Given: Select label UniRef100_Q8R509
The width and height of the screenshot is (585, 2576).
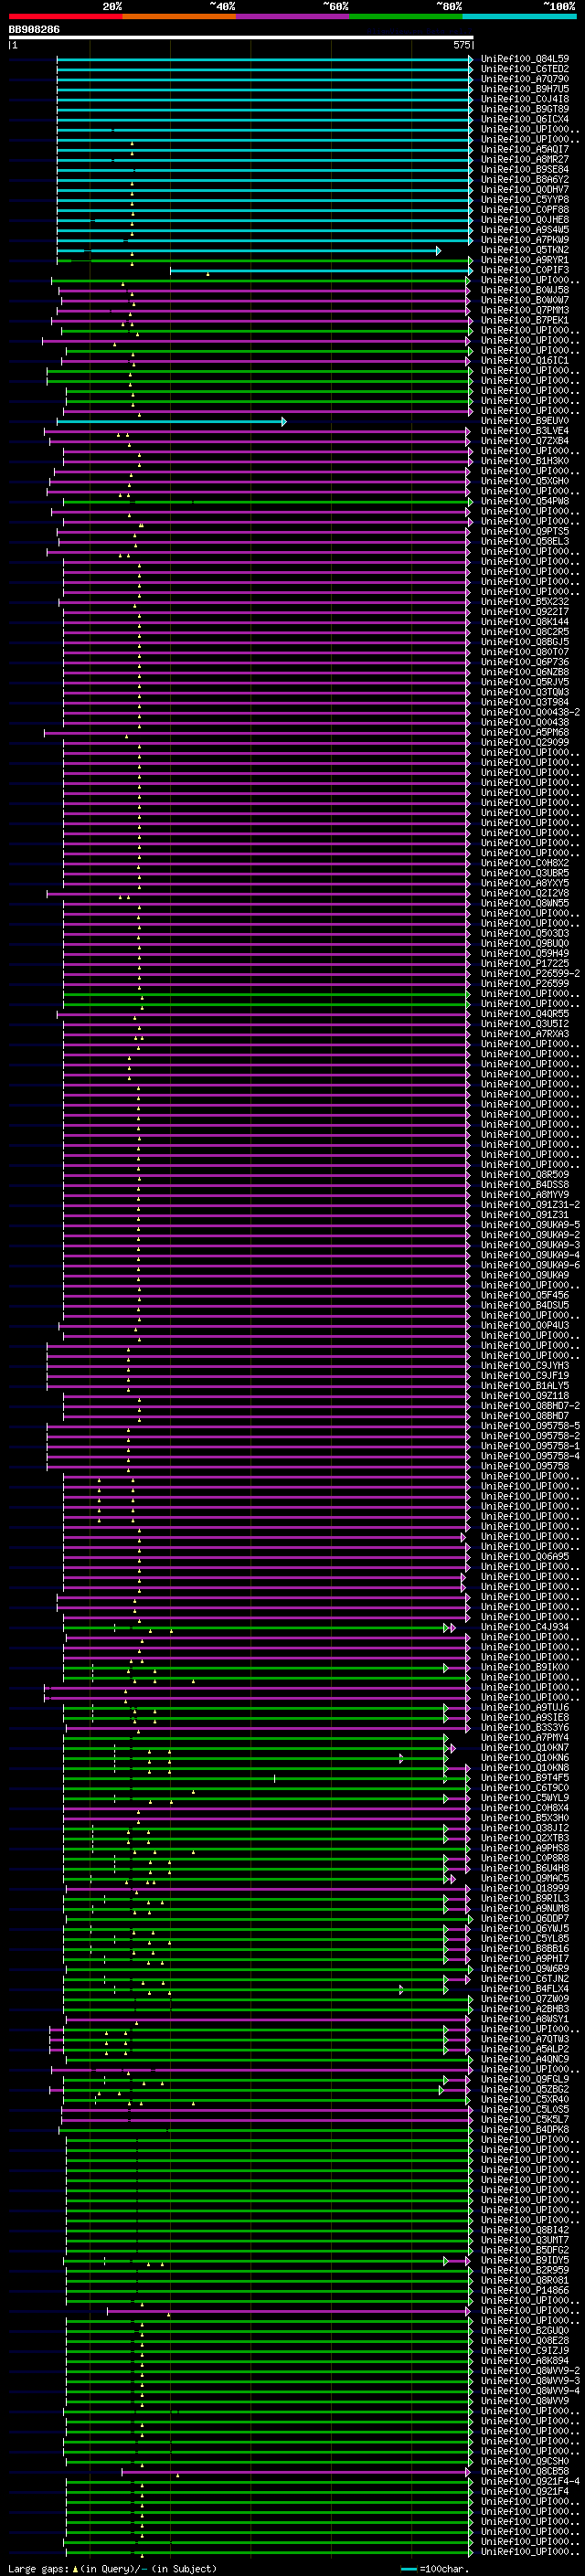Looking at the screenshot, I should pos(525,1175).
